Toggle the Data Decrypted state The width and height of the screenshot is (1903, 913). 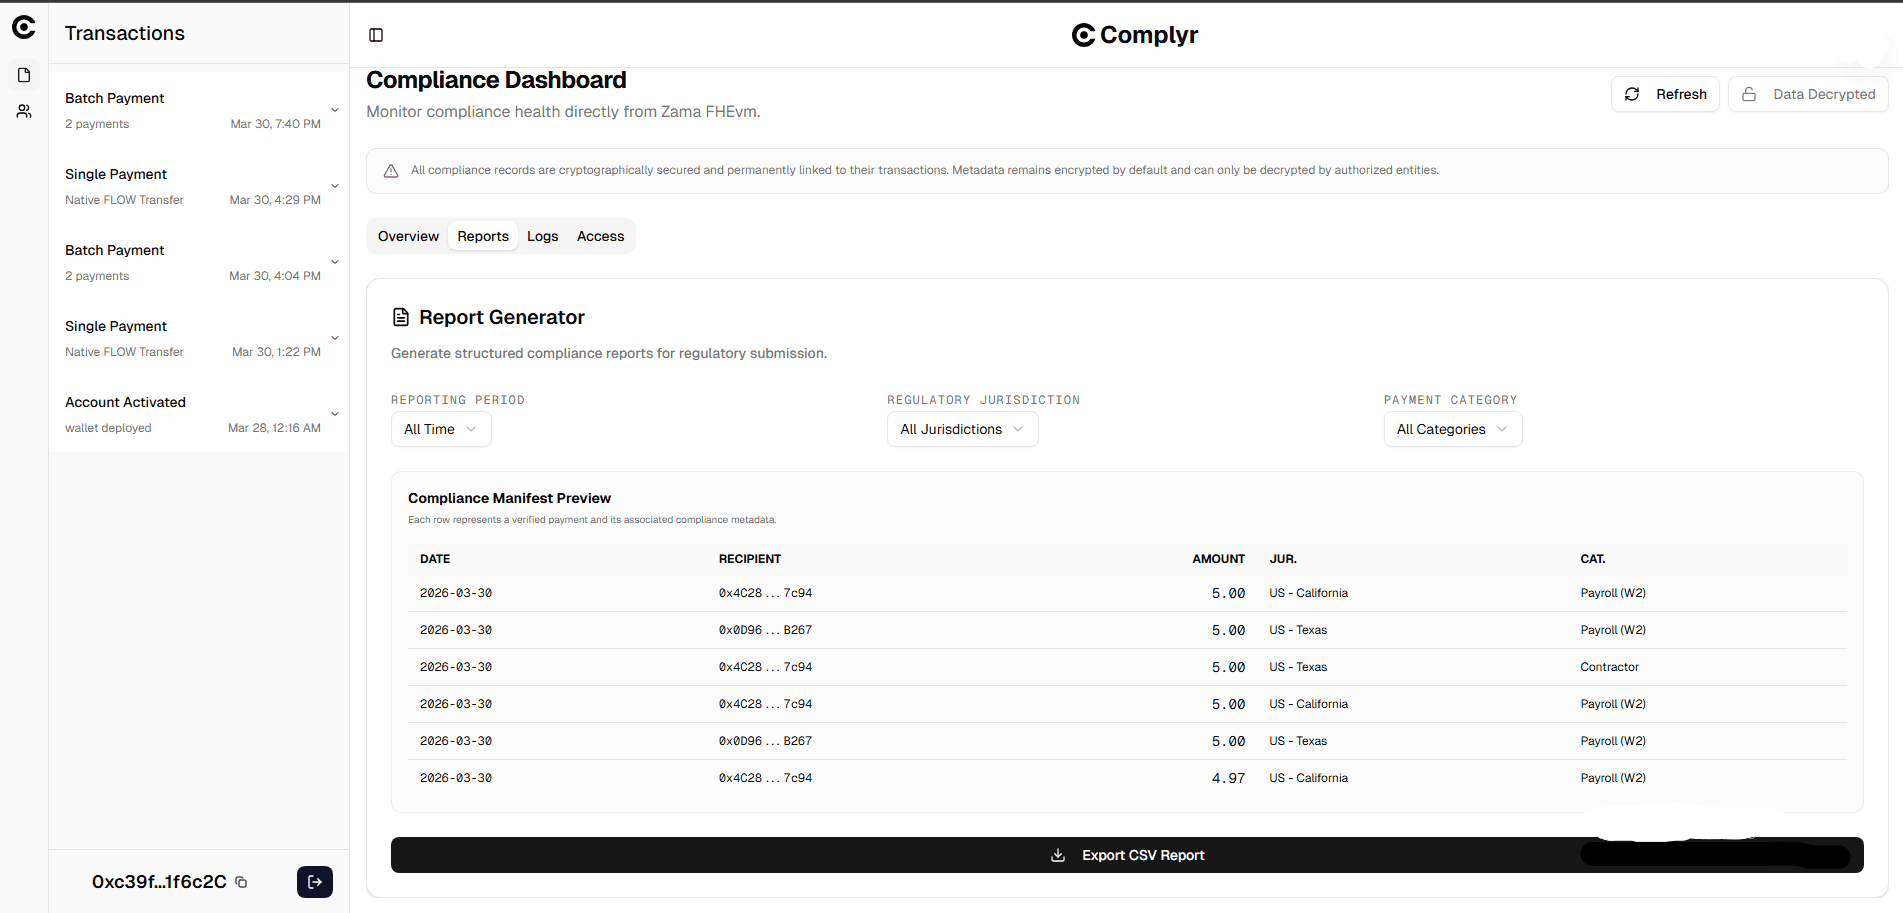pyautogui.click(x=1808, y=93)
